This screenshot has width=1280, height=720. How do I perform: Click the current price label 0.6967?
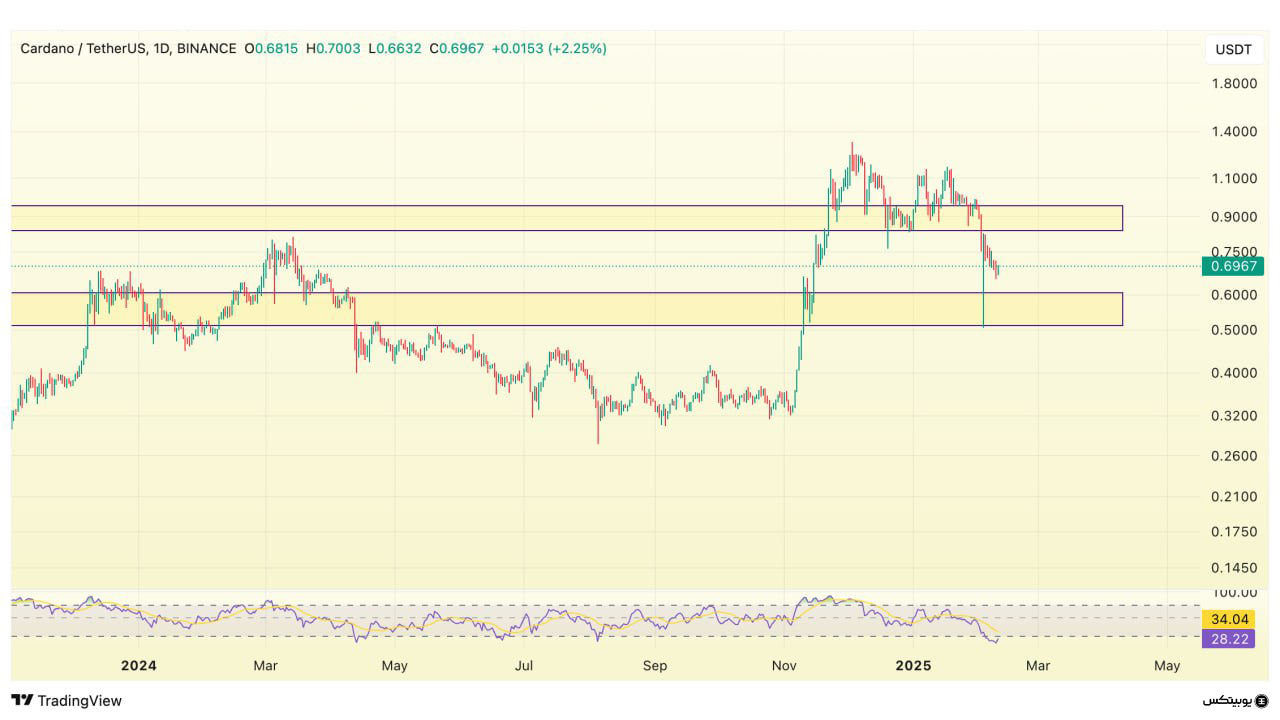click(1233, 266)
